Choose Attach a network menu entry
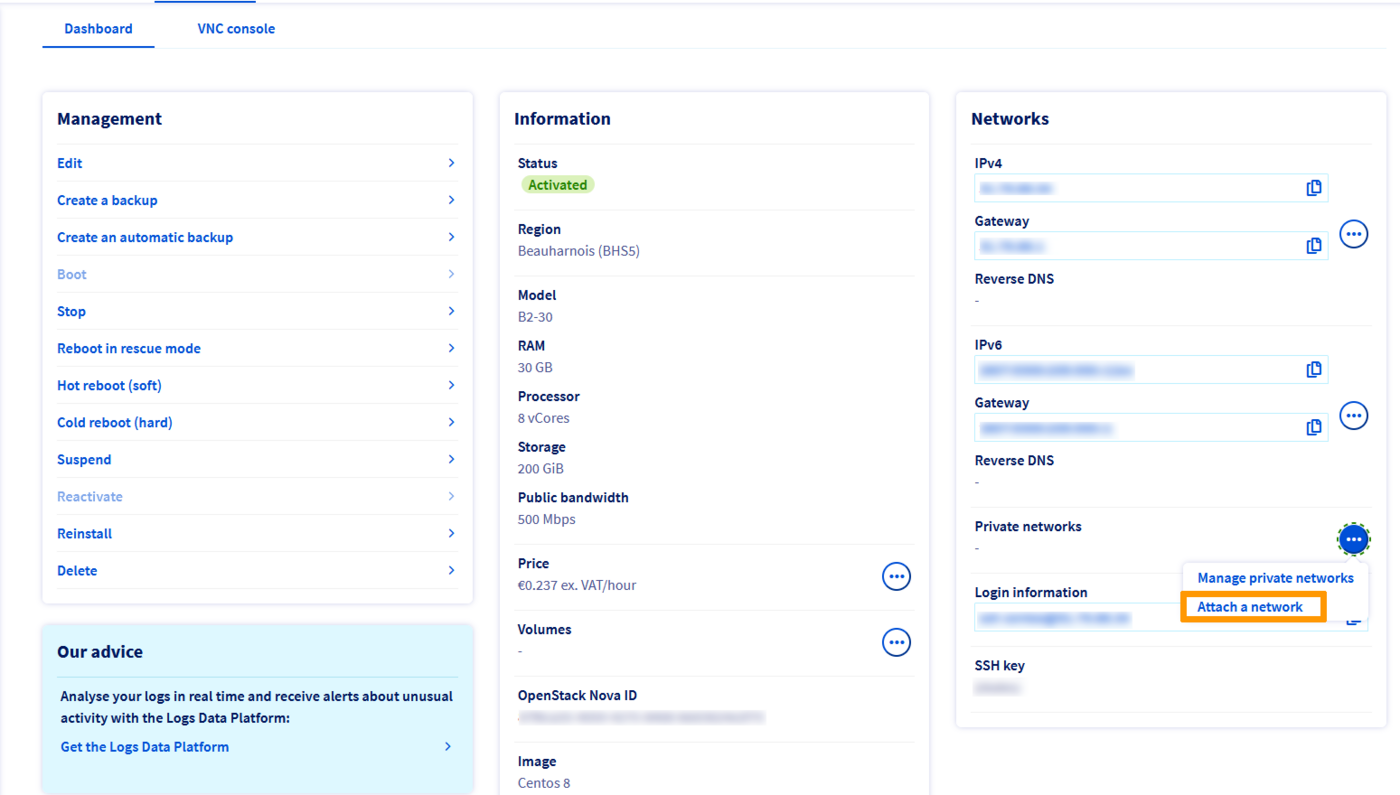This screenshot has width=1400, height=795. (x=1250, y=607)
